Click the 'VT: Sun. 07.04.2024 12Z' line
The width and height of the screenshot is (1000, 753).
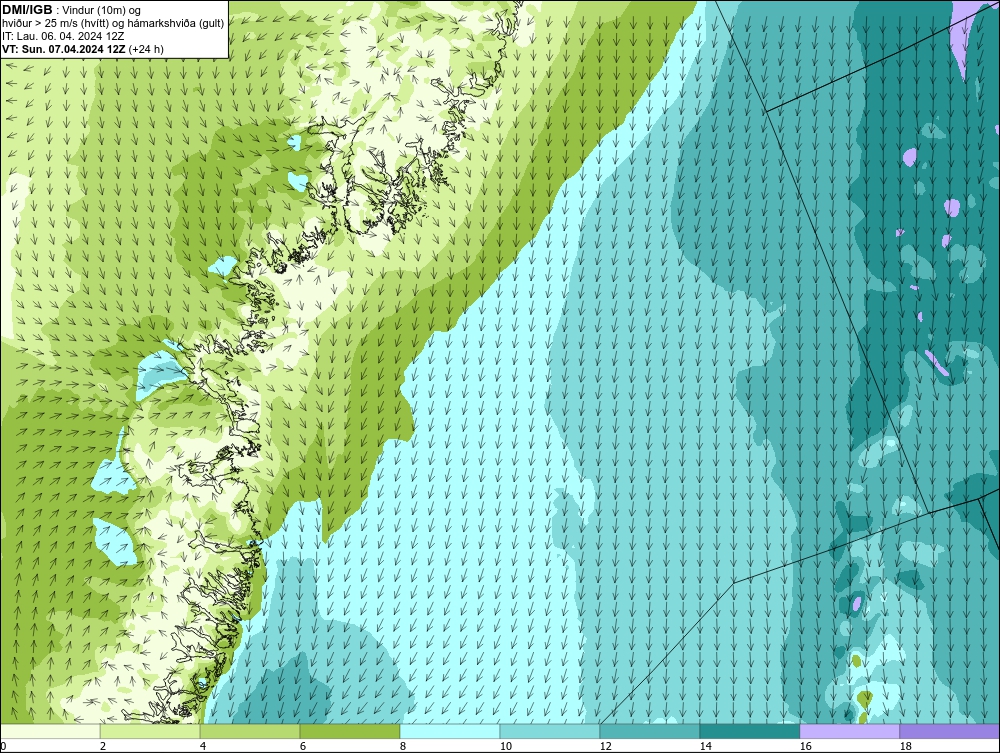tap(64, 49)
